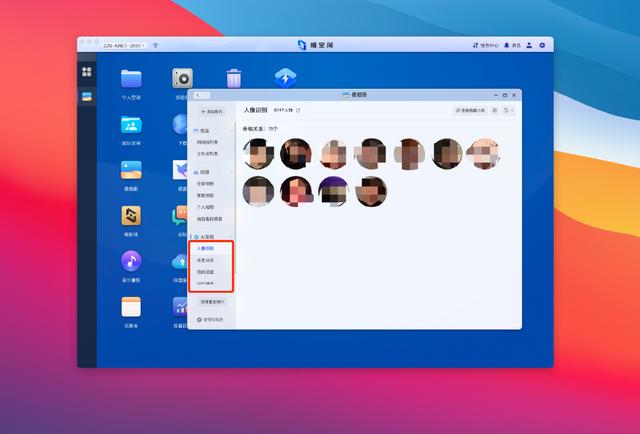Select the last item inside the red-boxed AI list
Image resolution: width=640 pixels, height=434 pixels.
coord(205,283)
